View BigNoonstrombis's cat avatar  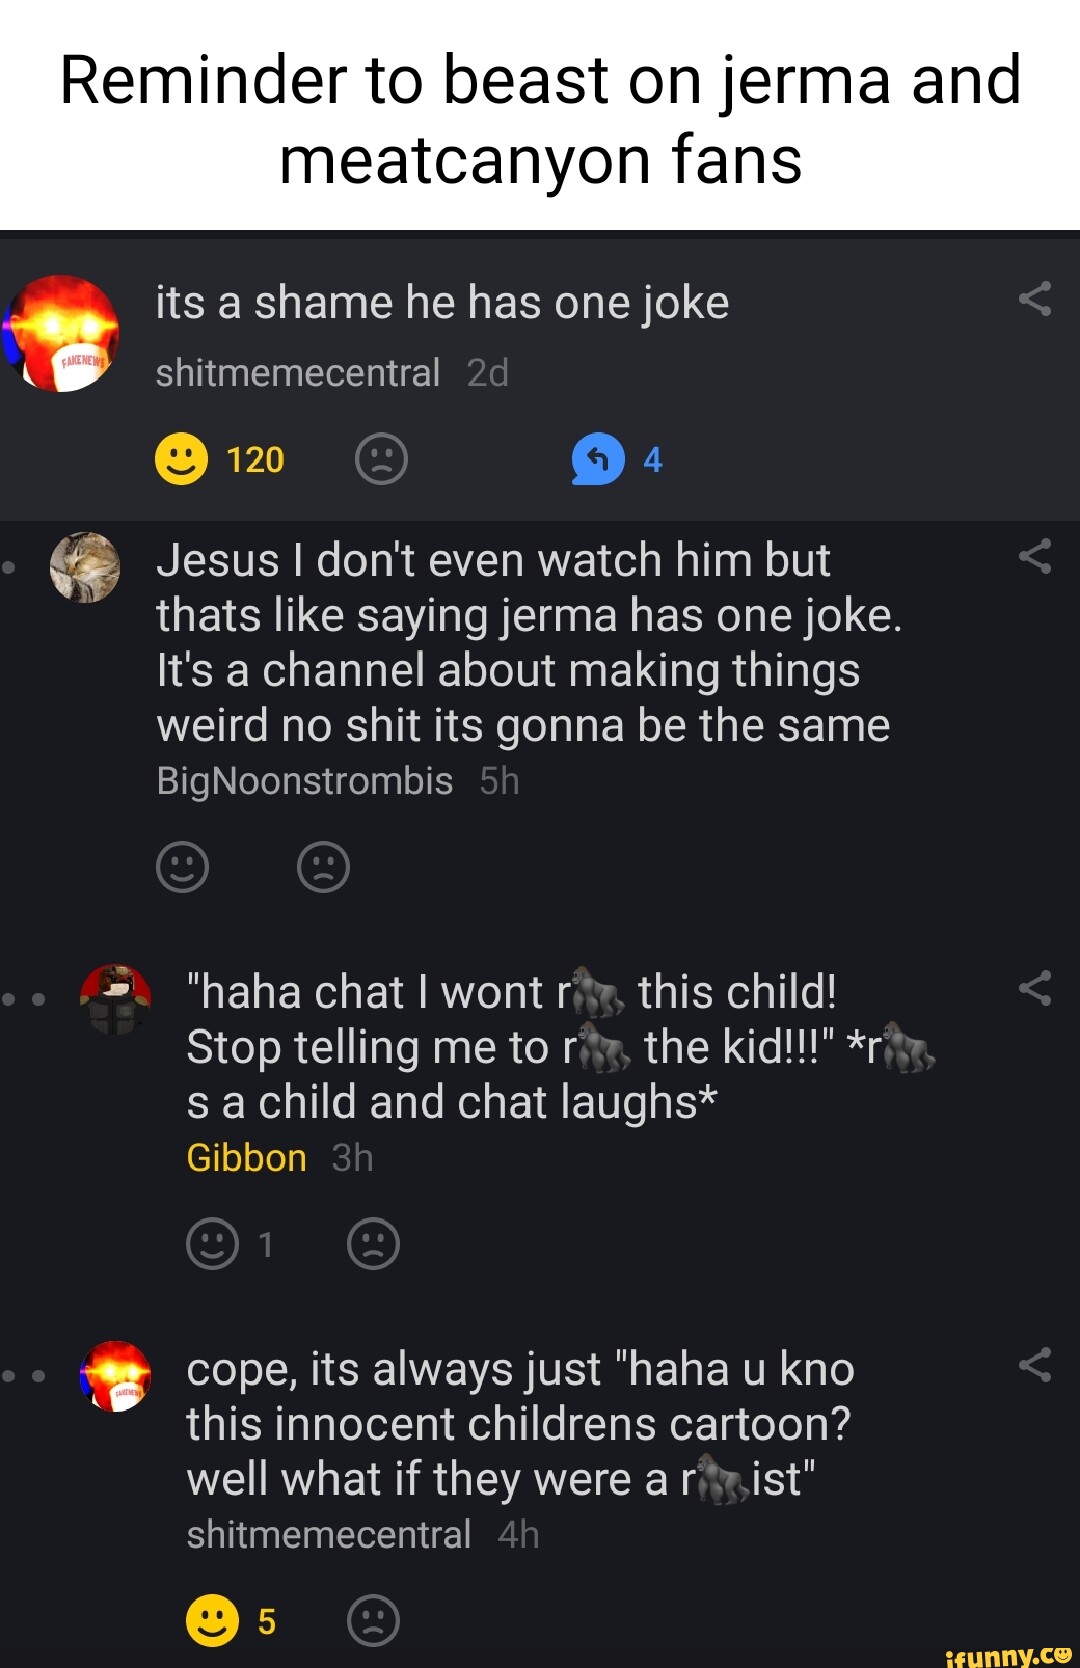pos(85,567)
